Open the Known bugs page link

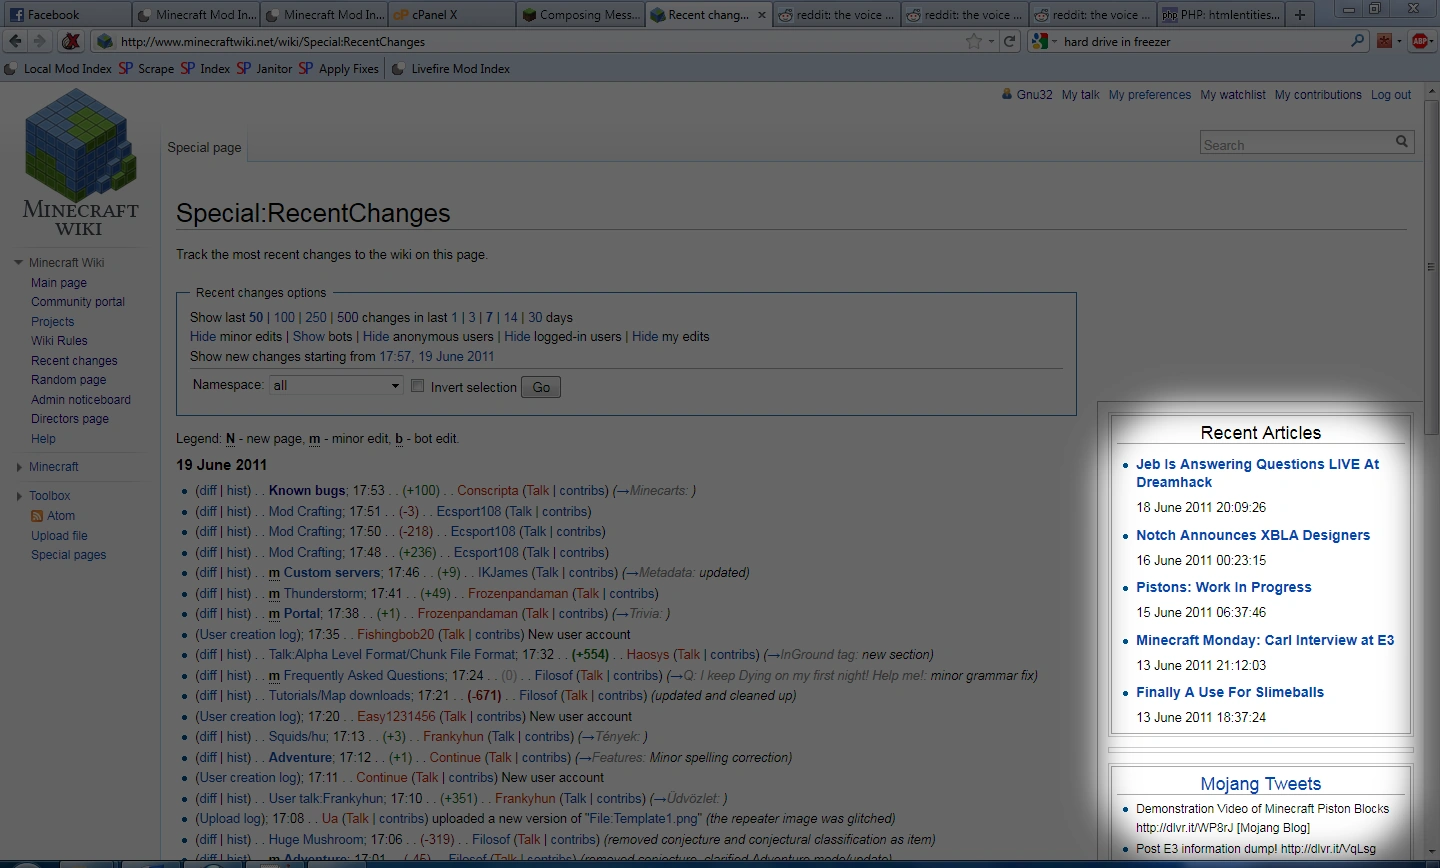coord(307,491)
